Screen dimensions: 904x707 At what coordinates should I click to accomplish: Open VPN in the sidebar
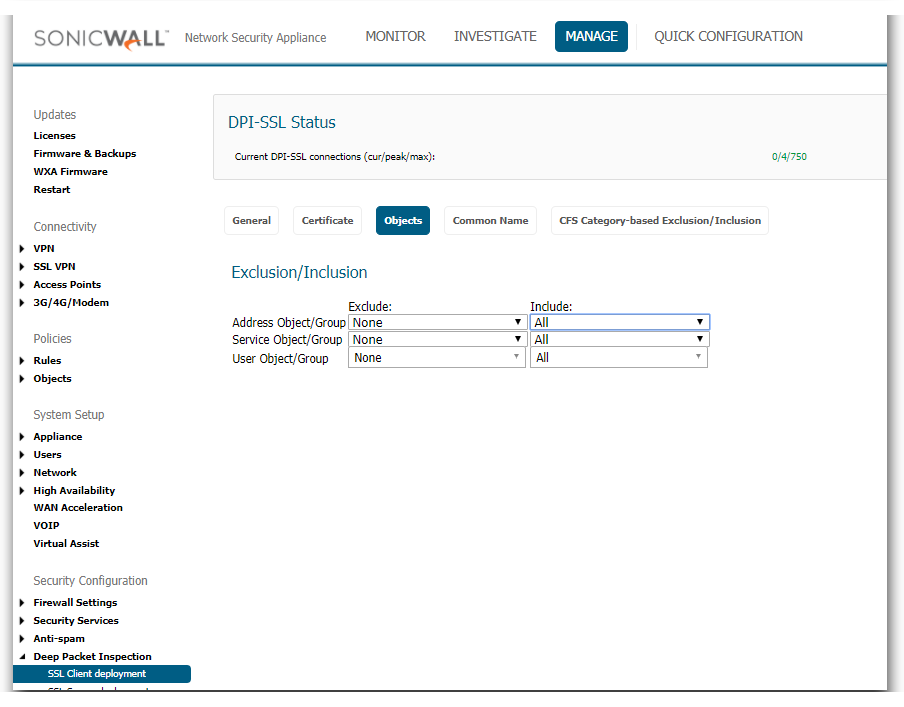pos(44,249)
